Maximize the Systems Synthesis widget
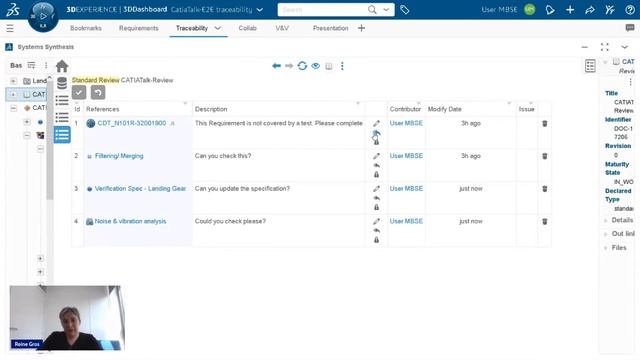 pyautogui.click(x=604, y=47)
